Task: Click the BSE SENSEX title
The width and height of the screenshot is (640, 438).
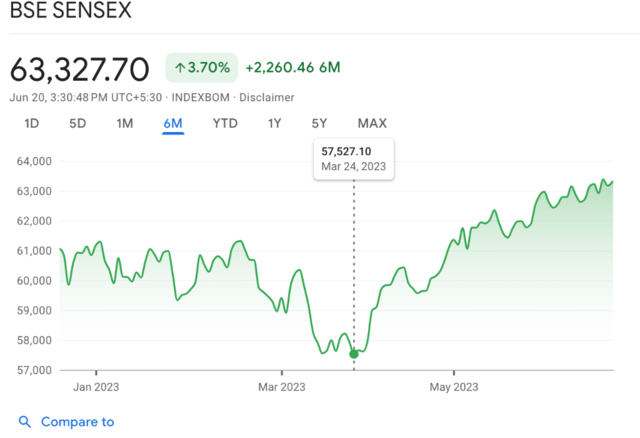Action: click(x=69, y=13)
